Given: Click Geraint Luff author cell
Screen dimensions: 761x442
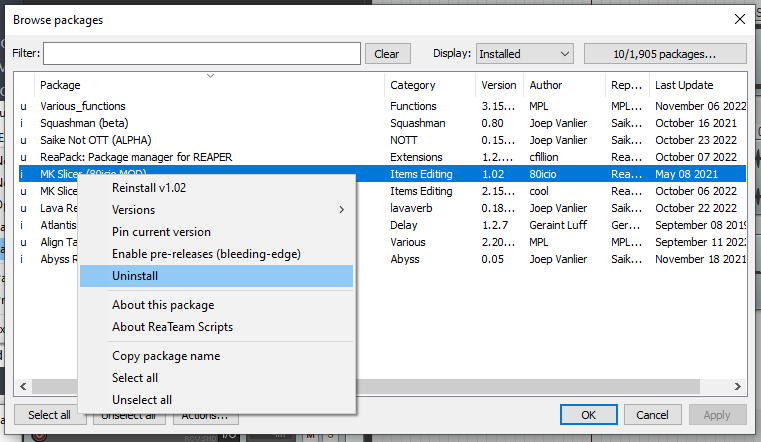Looking at the screenshot, I should 558,225.
